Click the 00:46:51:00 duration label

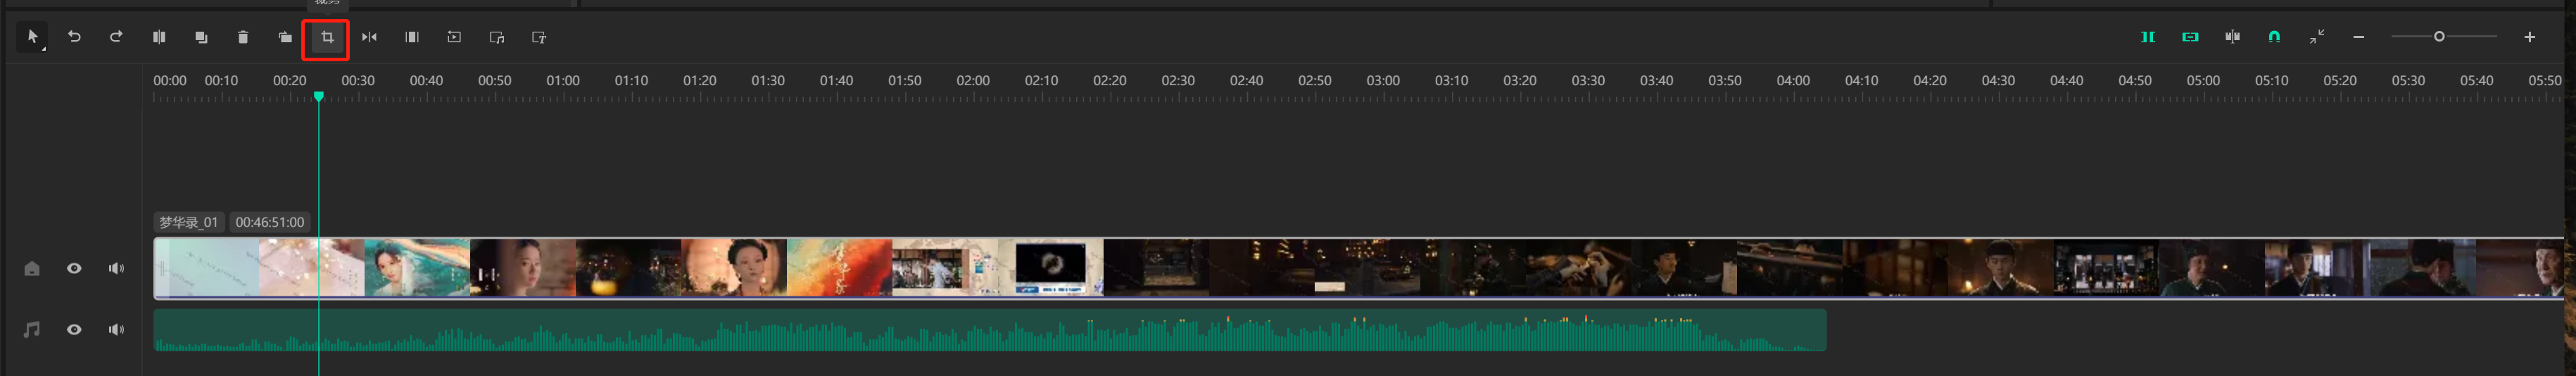pyautogui.click(x=269, y=222)
